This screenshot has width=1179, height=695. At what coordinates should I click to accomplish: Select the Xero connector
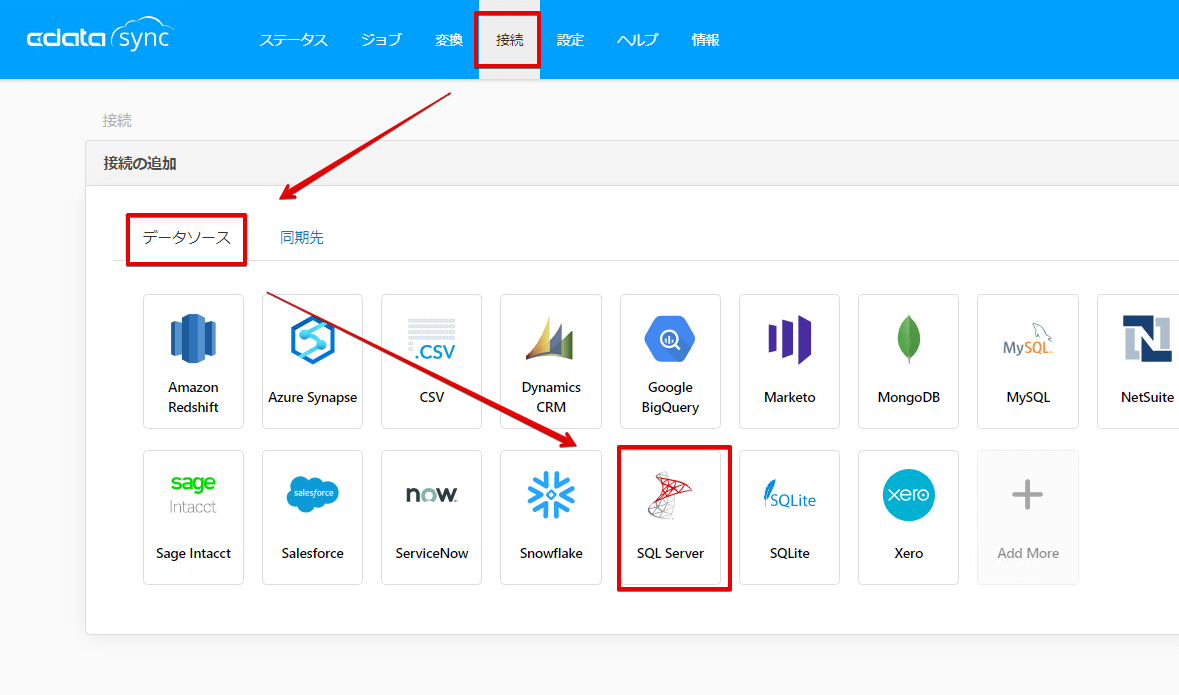(x=908, y=517)
